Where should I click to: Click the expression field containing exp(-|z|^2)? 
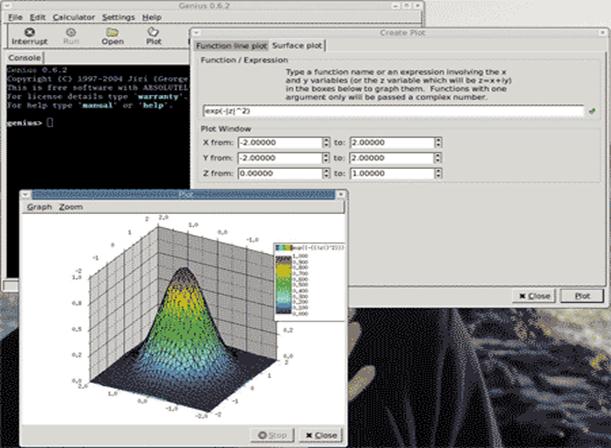tap(394, 111)
